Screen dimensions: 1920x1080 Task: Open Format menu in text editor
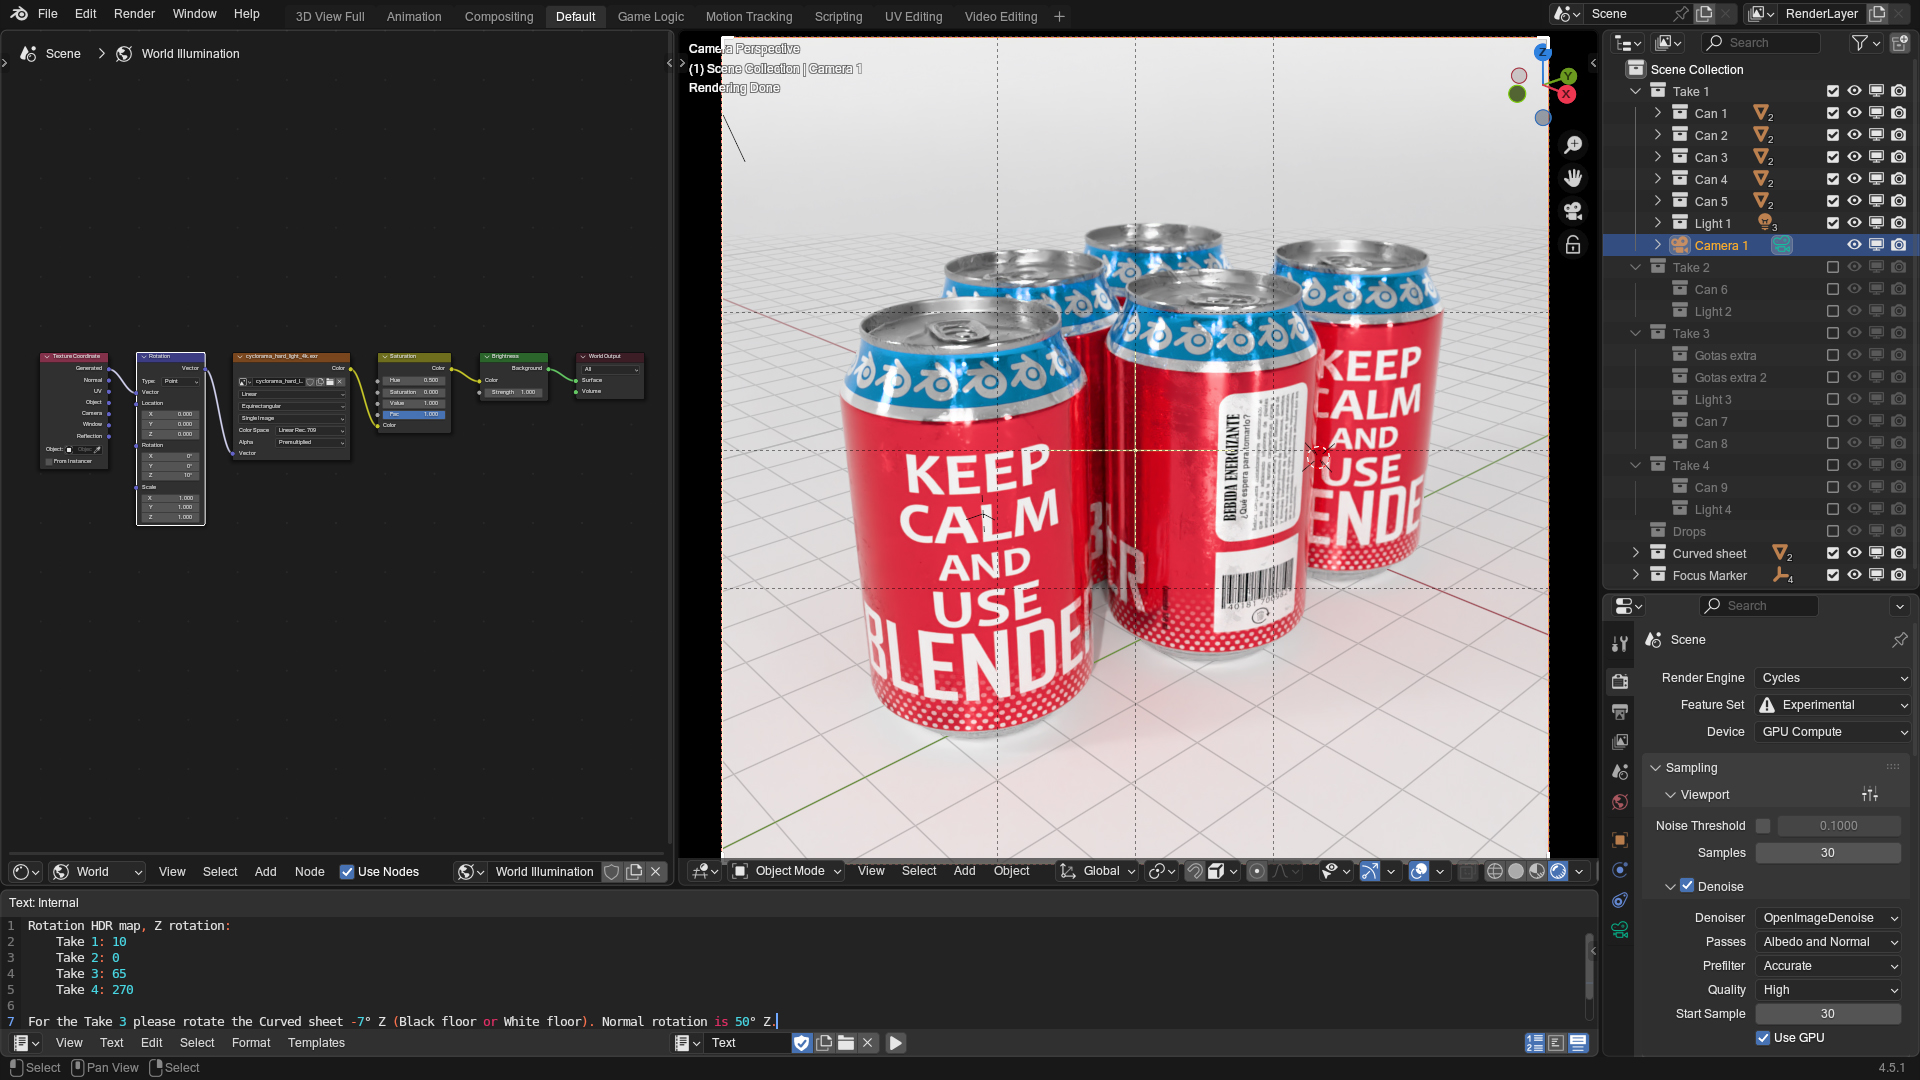tap(251, 1043)
